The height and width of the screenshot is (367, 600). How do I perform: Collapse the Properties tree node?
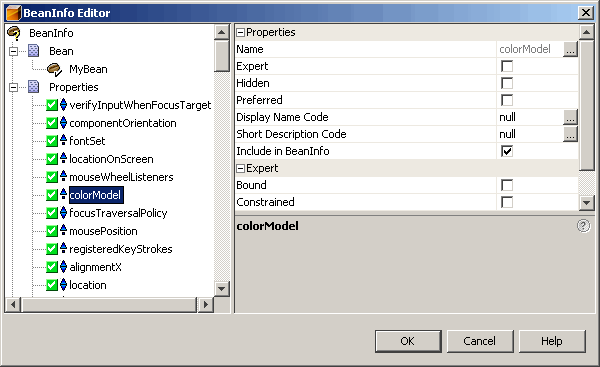(13, 88)
